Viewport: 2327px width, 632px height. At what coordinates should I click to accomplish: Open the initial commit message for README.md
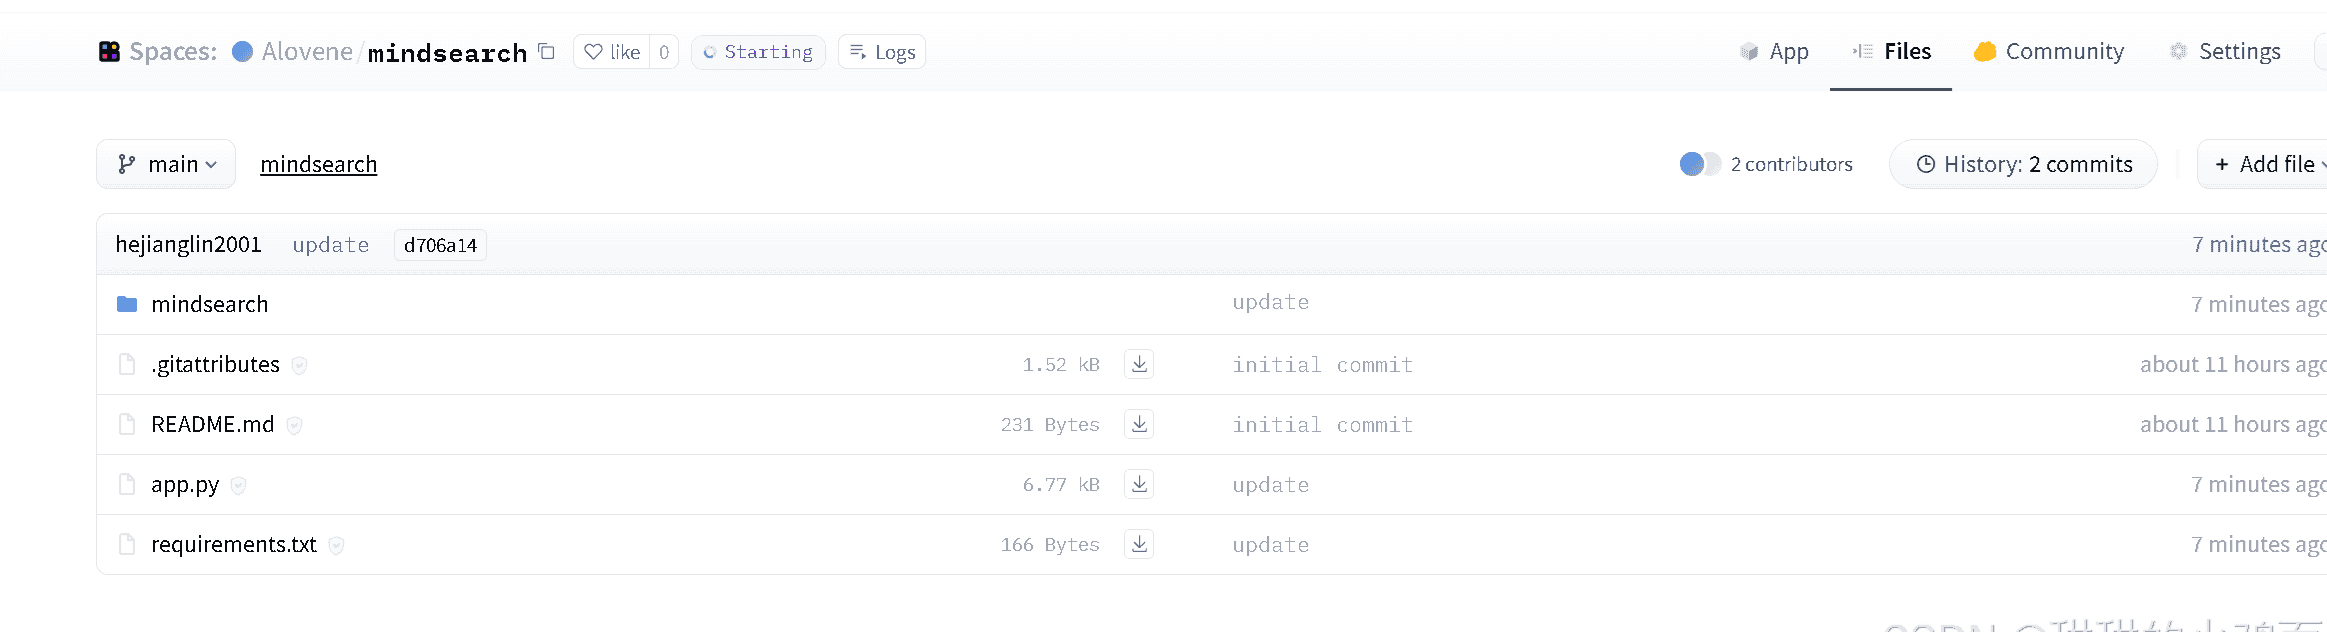tap(1322, 425)
